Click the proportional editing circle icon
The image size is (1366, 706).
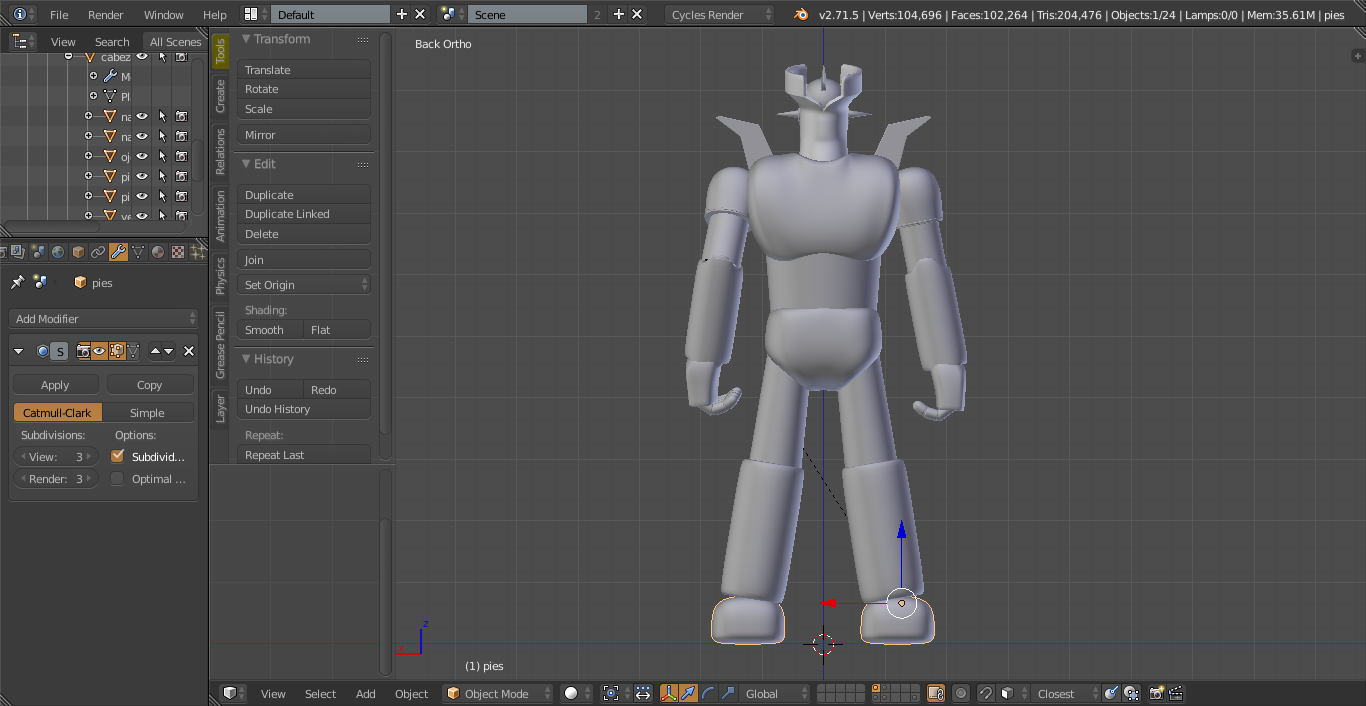click(961, 693)
